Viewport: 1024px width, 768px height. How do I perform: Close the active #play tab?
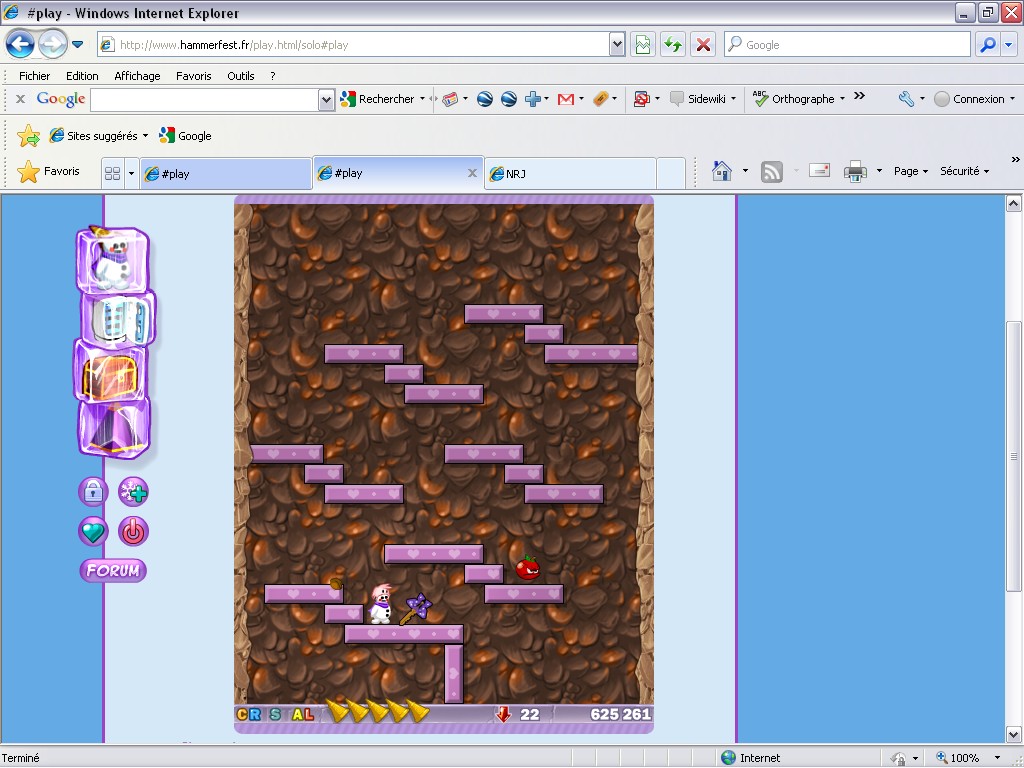[472, 173]
